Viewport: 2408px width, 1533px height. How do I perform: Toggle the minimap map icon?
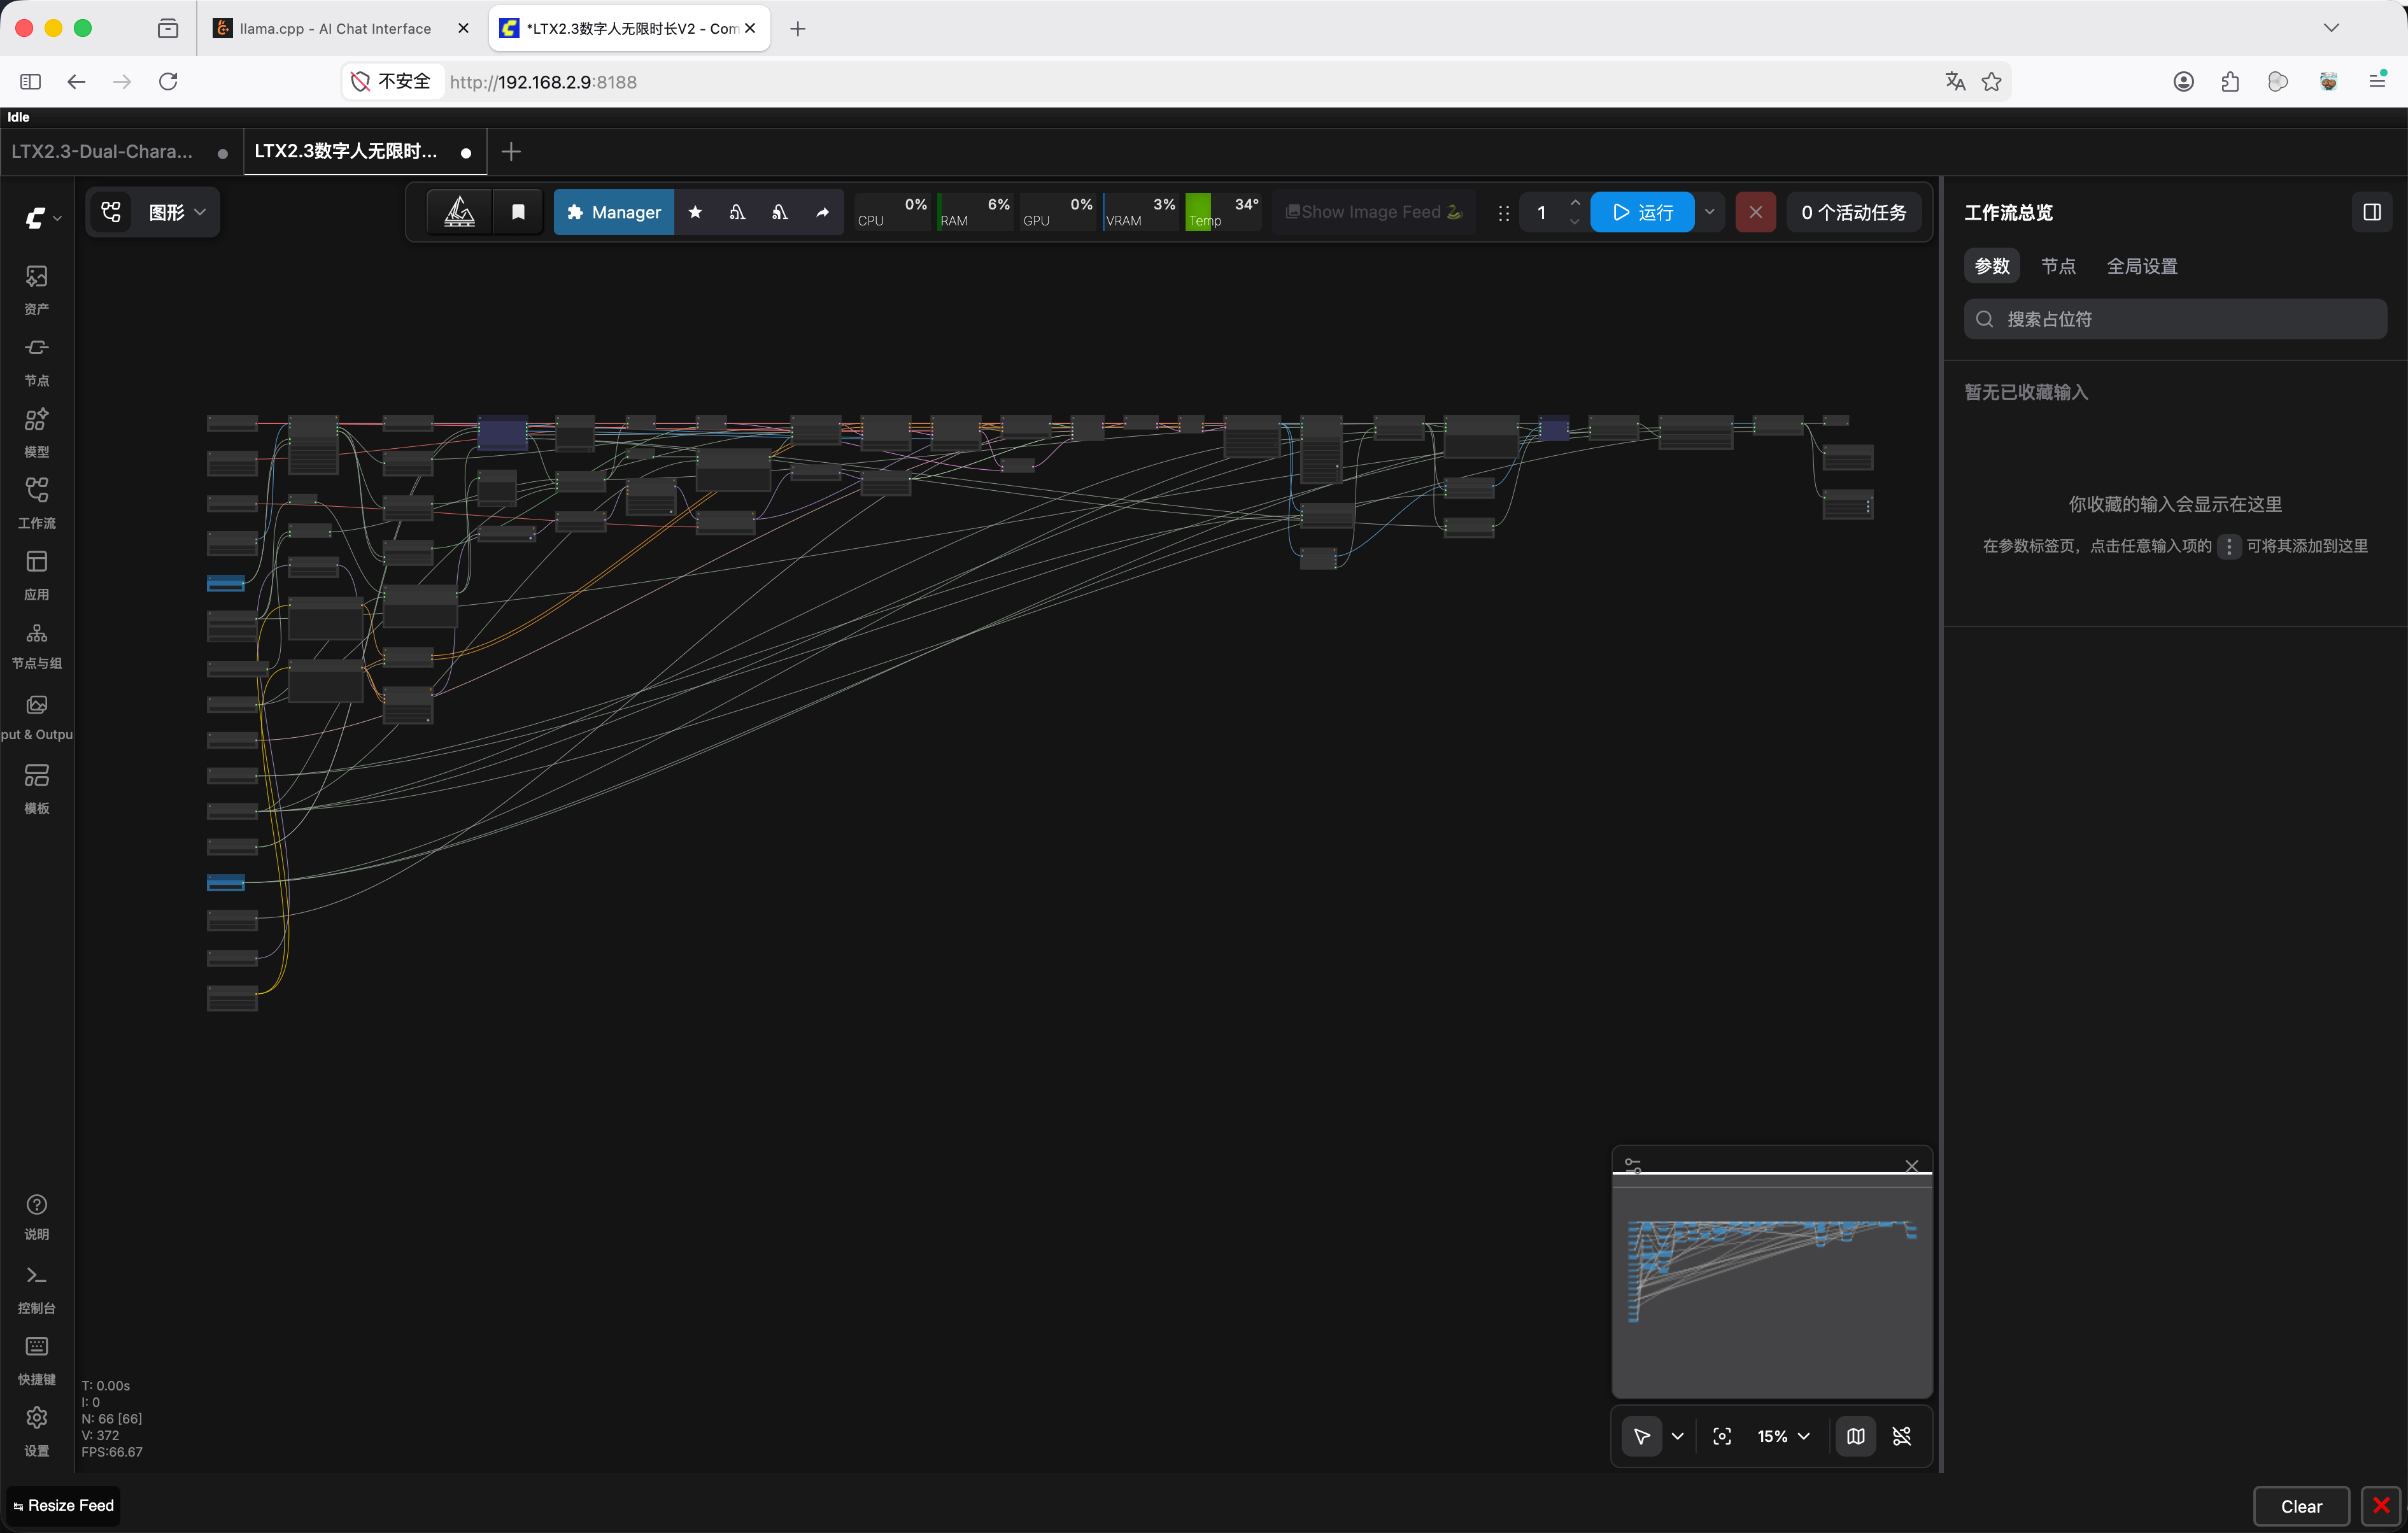[x=1856, y=1436]
